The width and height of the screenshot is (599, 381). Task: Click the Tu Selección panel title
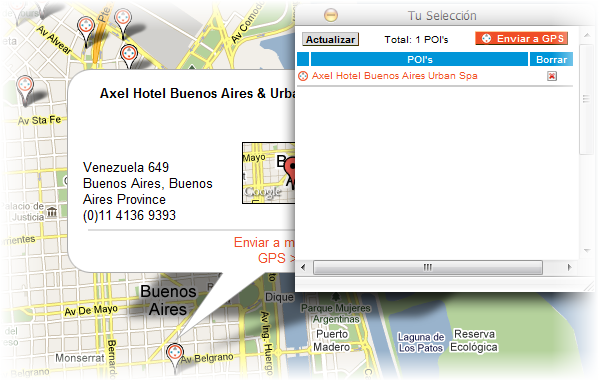point(442,16)
